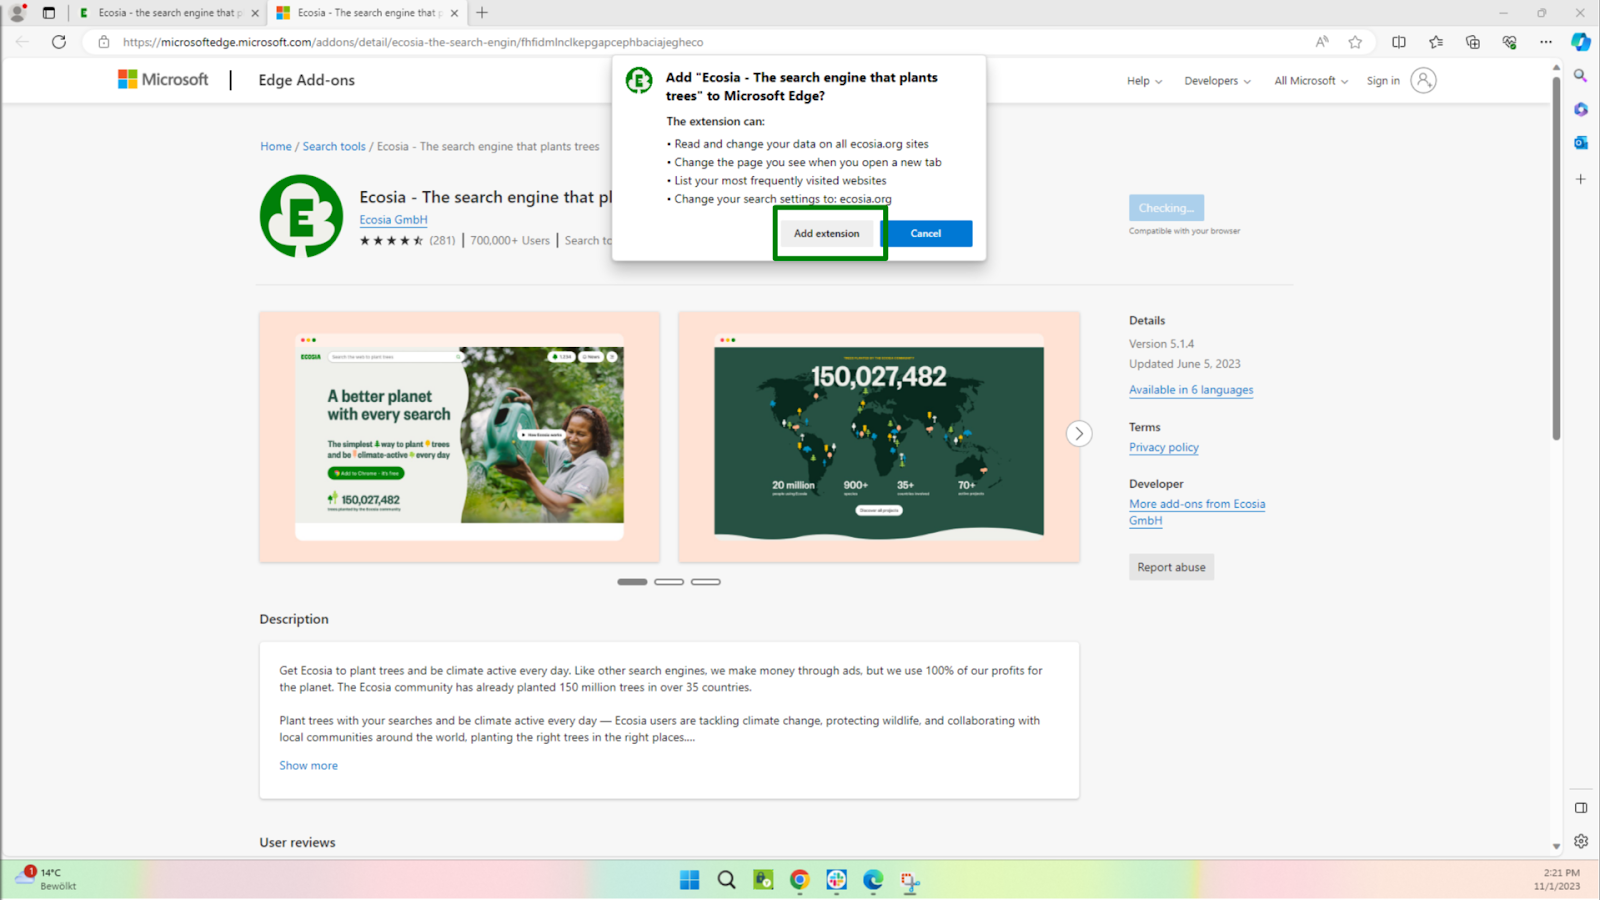Close the active Edge Add-ons tab
Screen dimensions: 1600x900
[454, 13]
